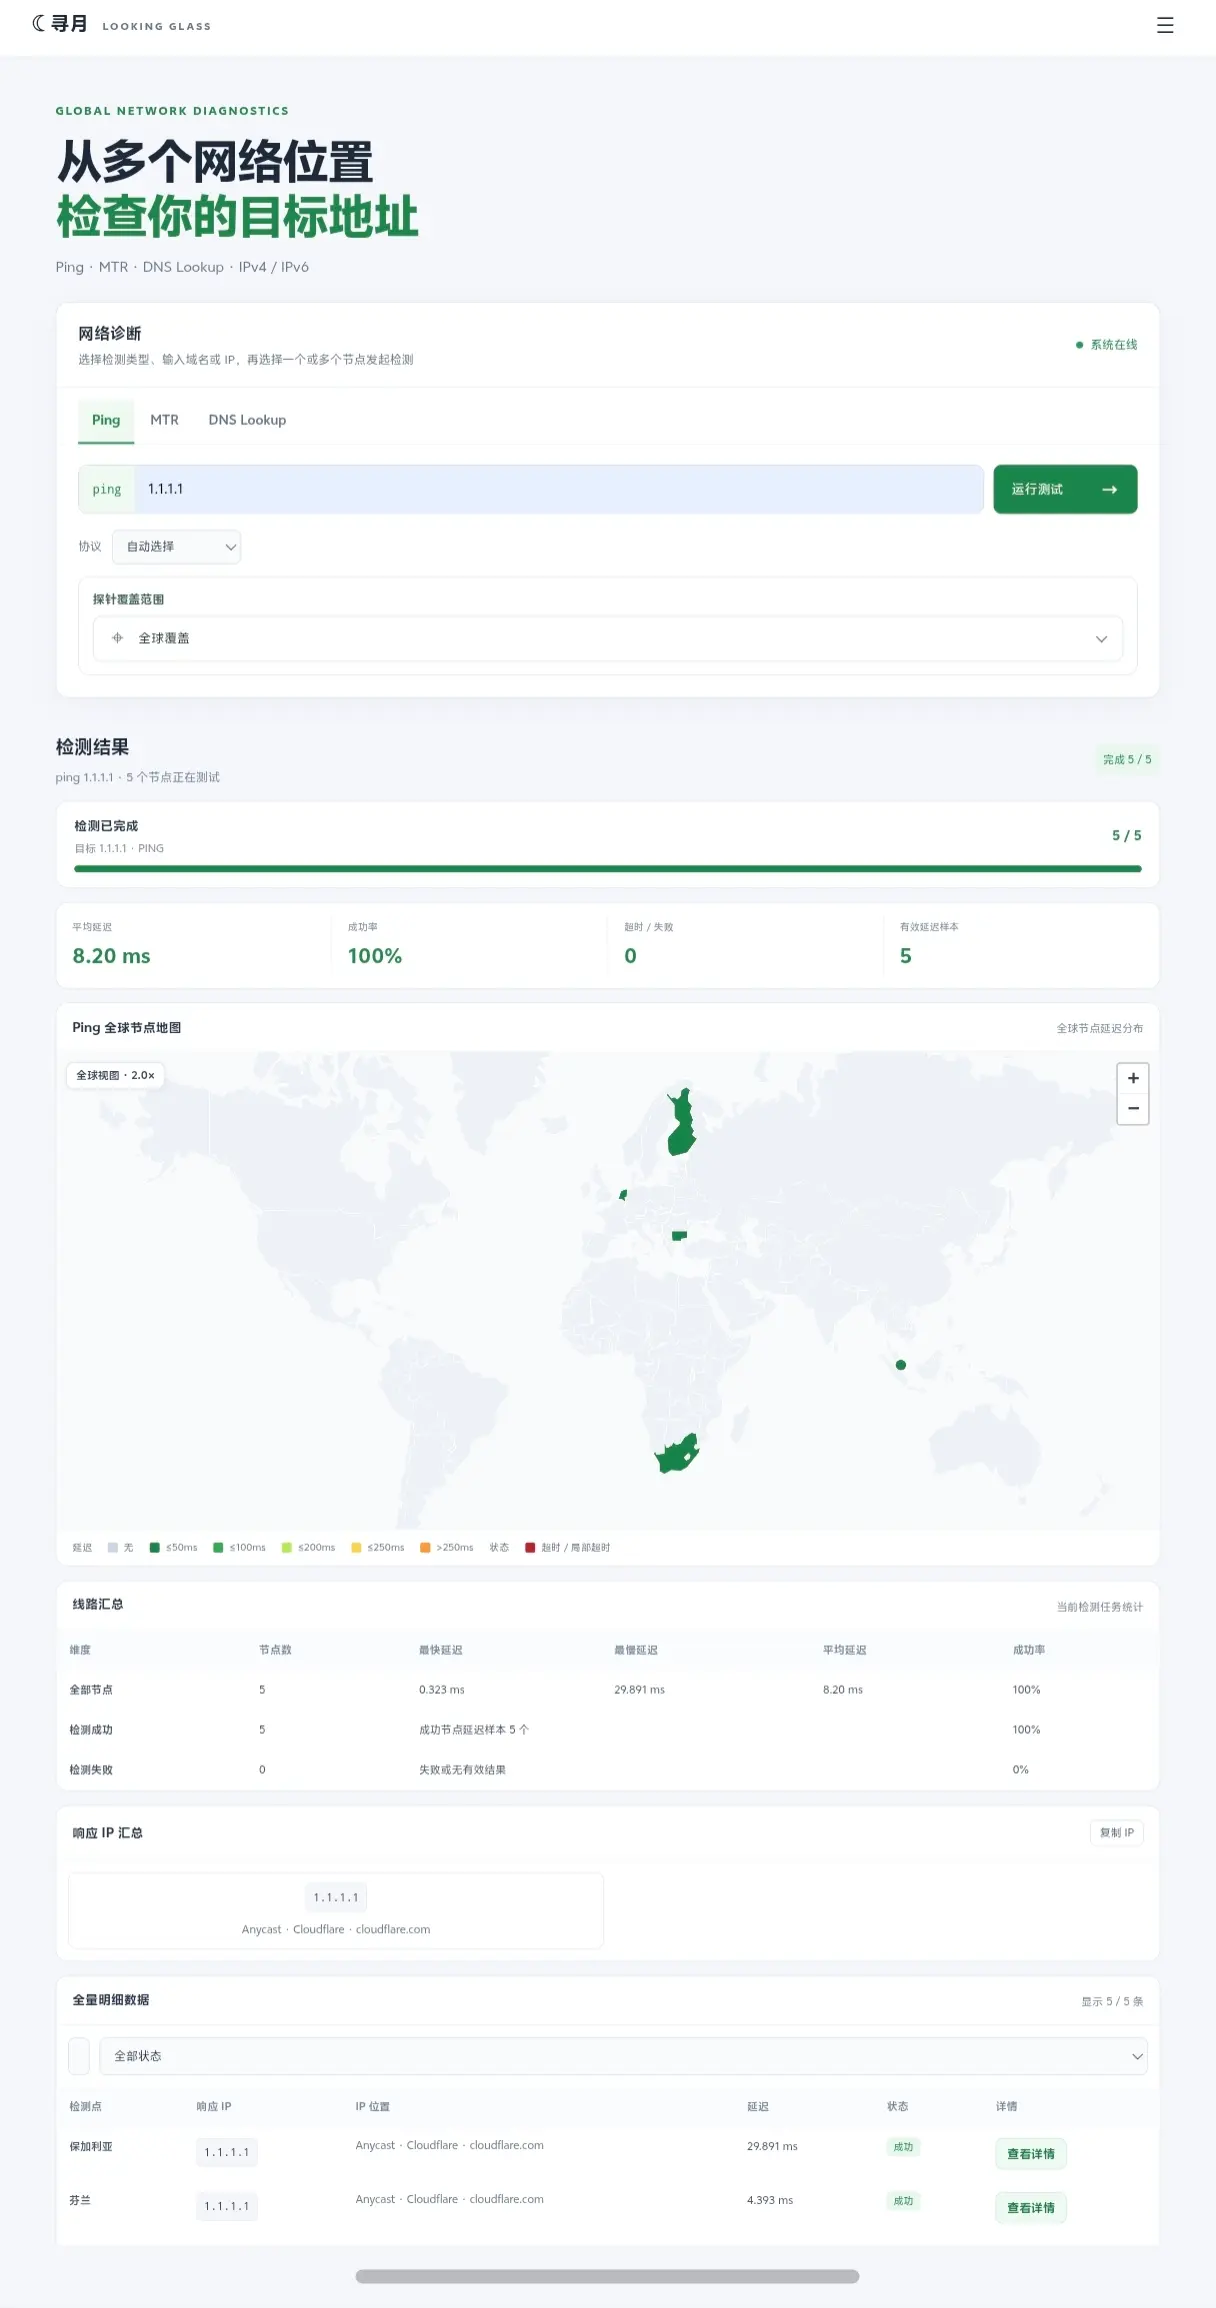The height and width of the screenshot is (2308, 1216).
Task: Switch to the MTR tab
Action: [x=164, y=420]
